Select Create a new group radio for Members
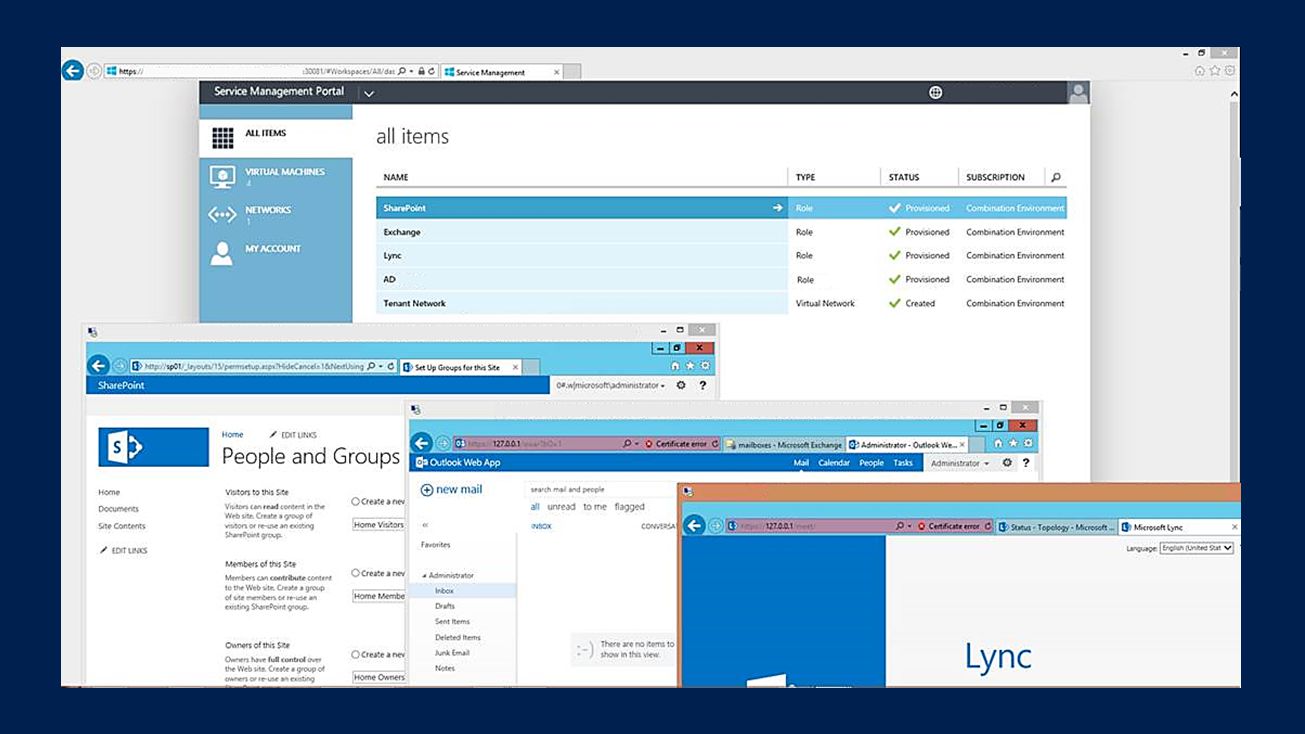 click(x=355, y=573)
